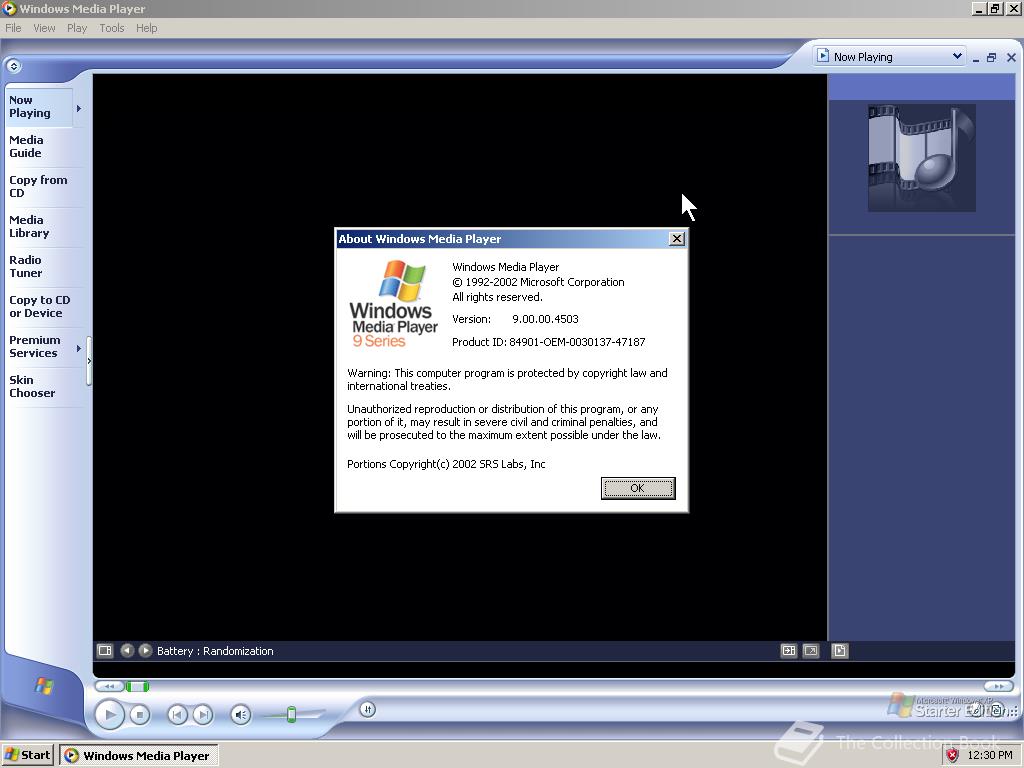The height and width of the screenshot is (768, 1024).
Task: Select the next visualization arrow
Action: [x=146, y=650]
